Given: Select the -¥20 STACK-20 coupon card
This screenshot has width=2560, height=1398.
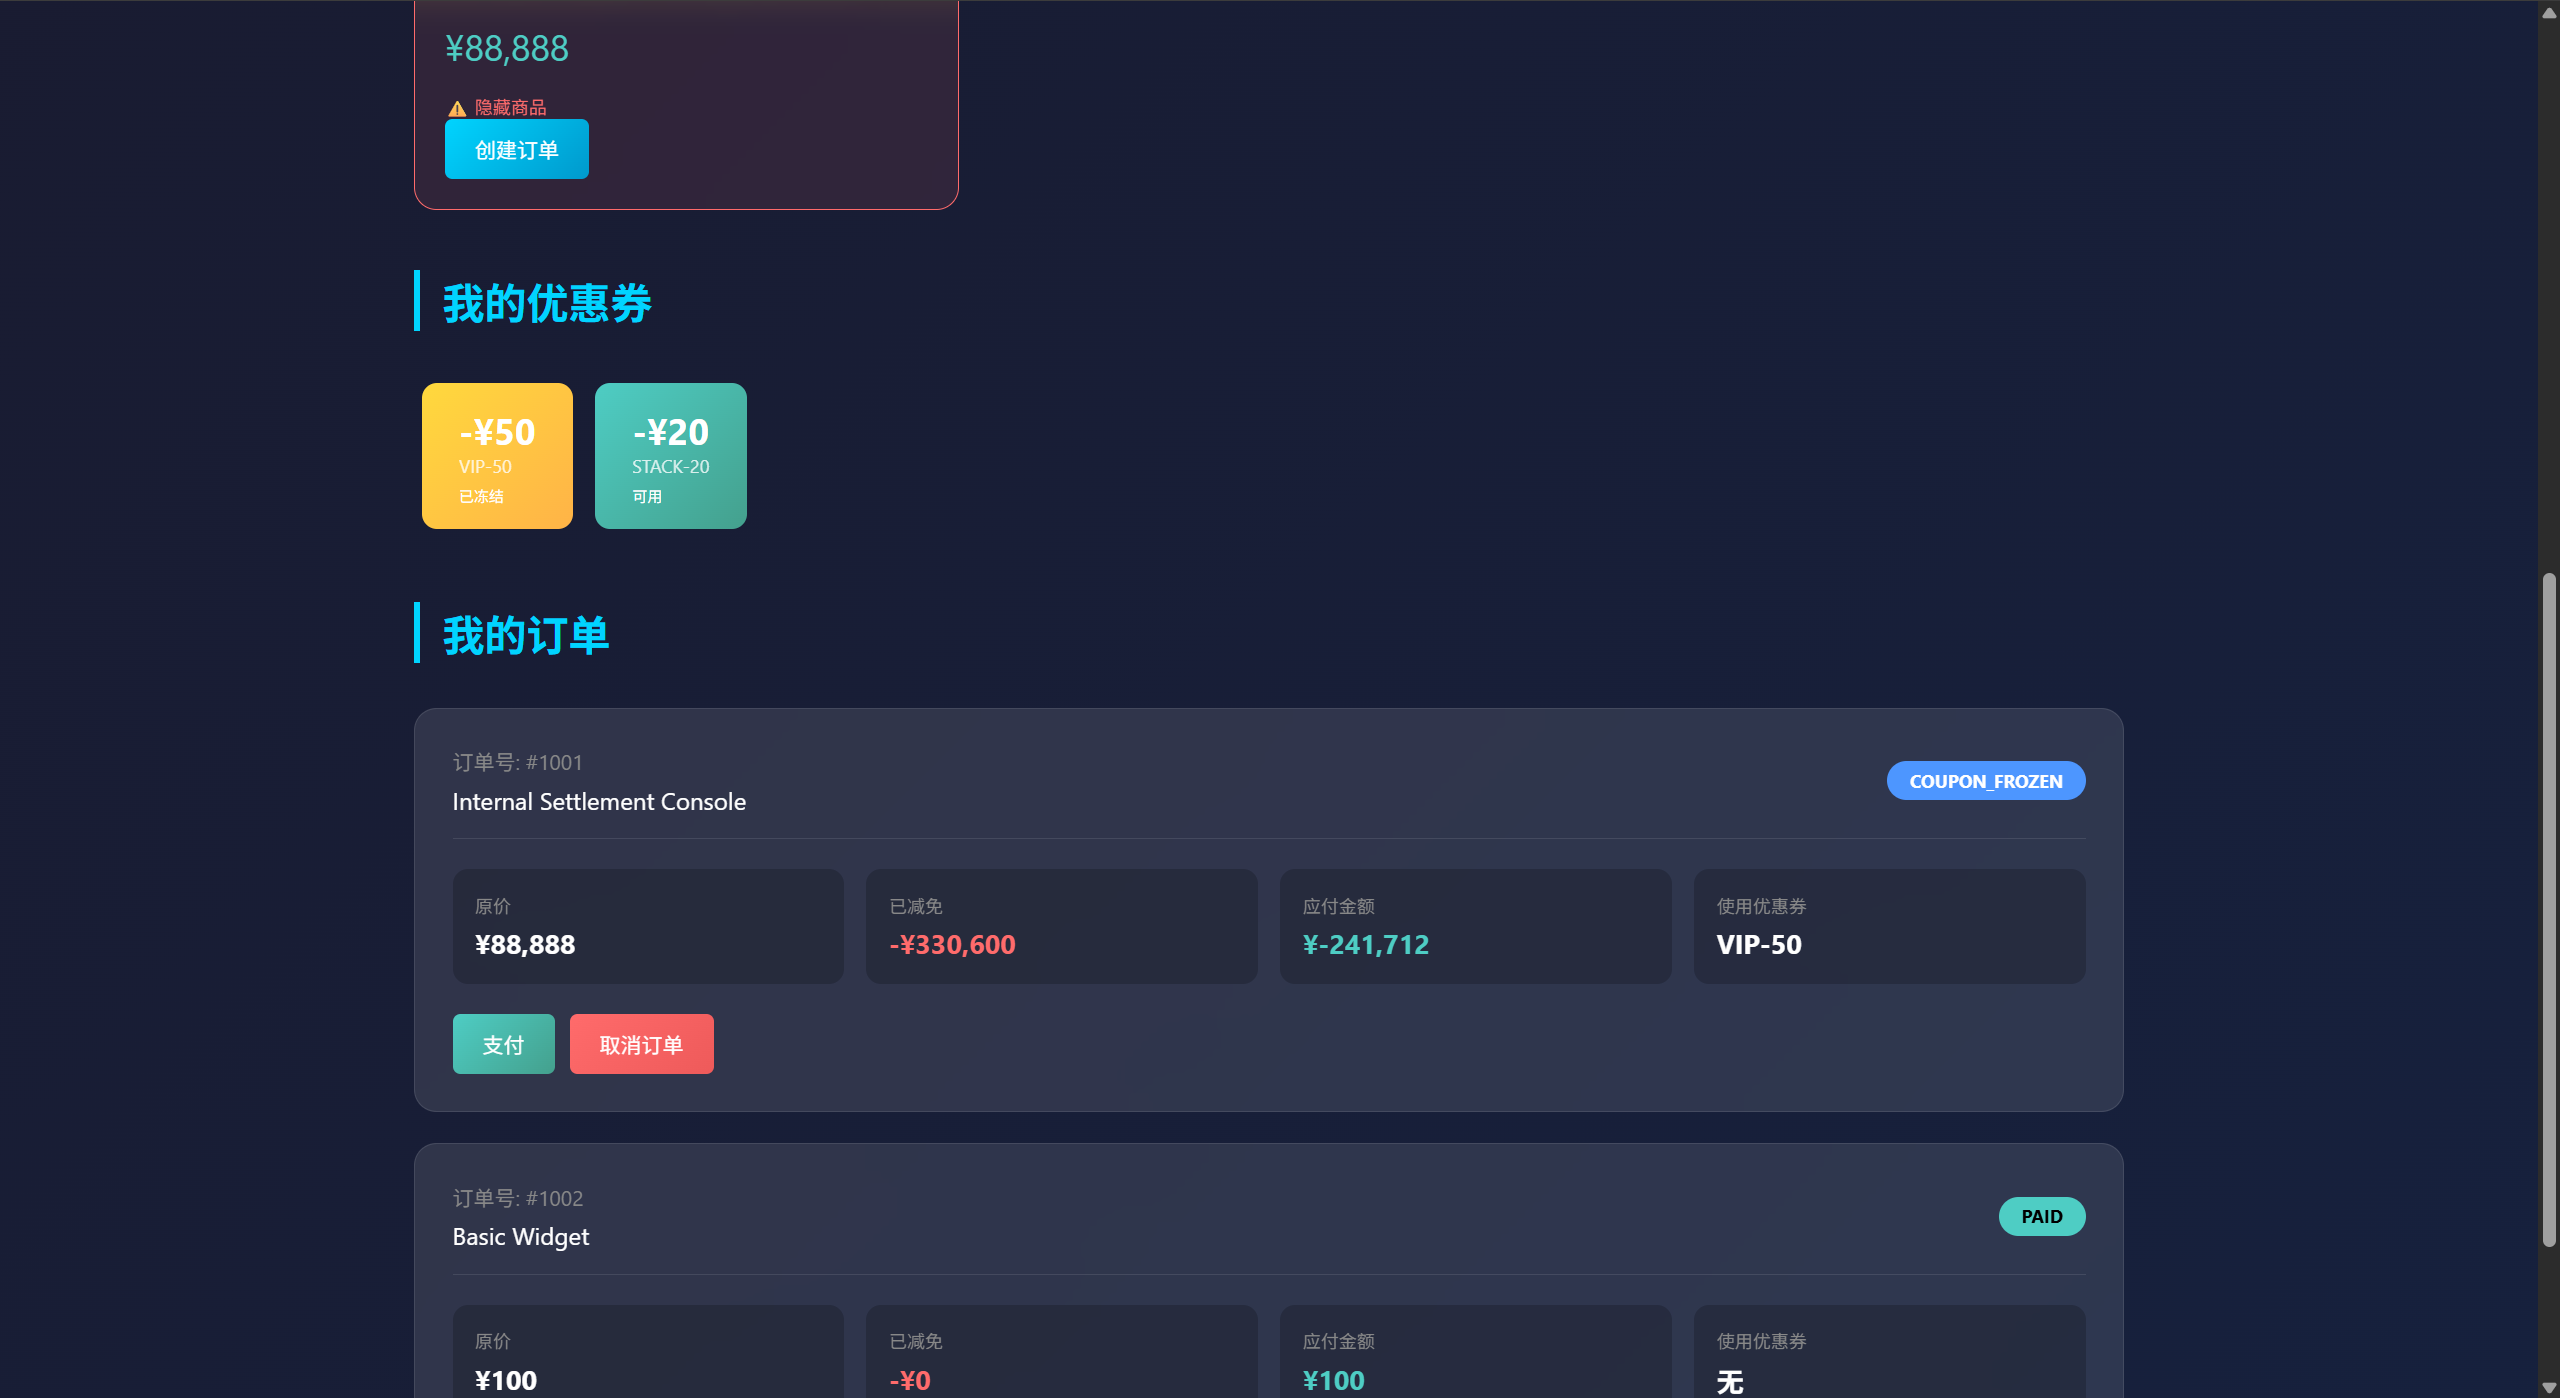Looking at the screenshot, I should (671, 456).
